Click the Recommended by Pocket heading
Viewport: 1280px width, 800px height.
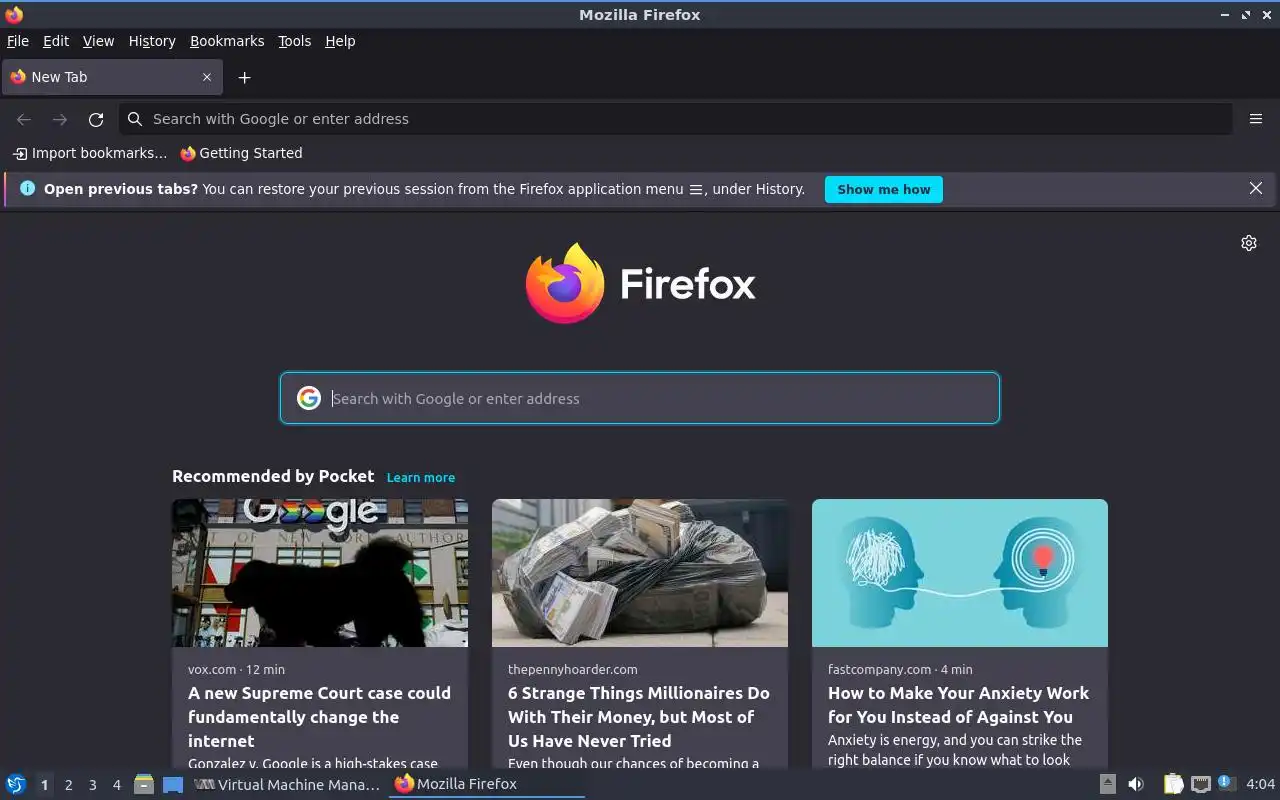[273, 476]
